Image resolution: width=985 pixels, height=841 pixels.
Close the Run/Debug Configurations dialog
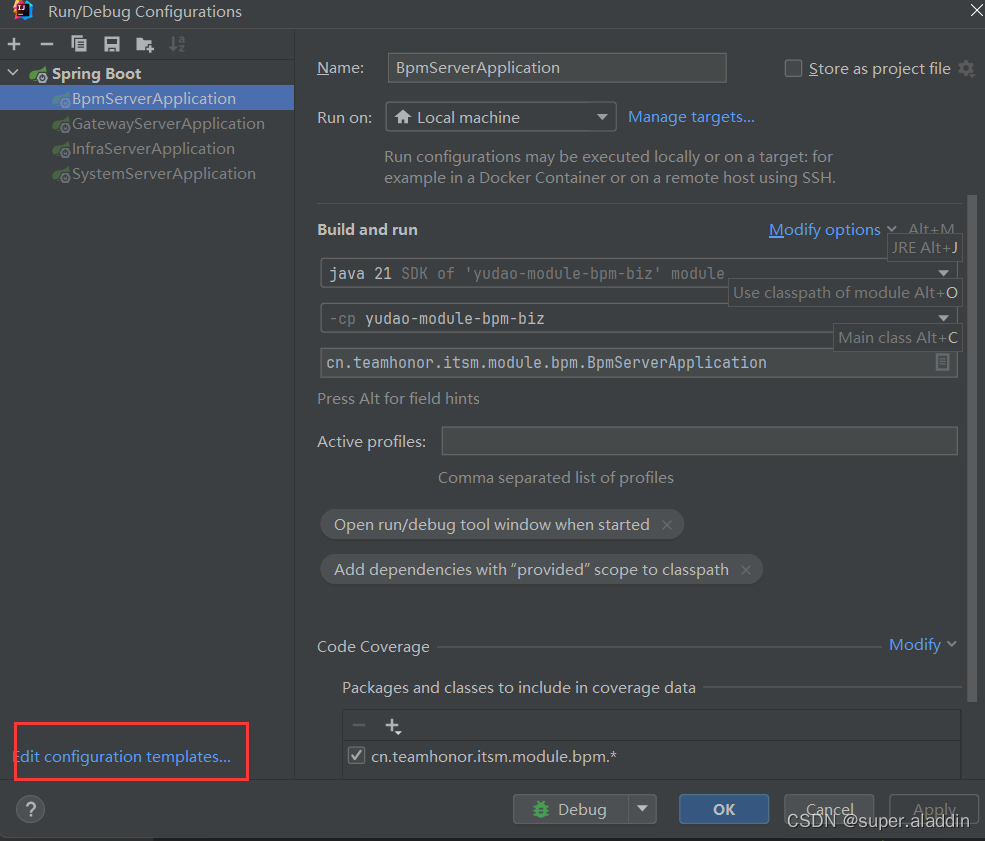(976, 10)
